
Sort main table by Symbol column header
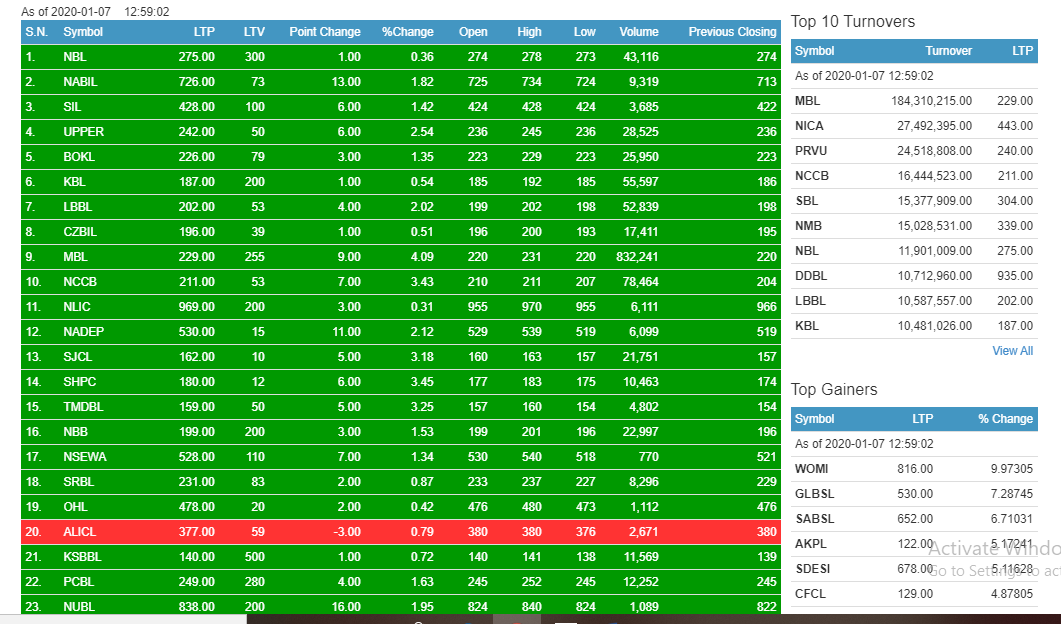tap(83, 32)
